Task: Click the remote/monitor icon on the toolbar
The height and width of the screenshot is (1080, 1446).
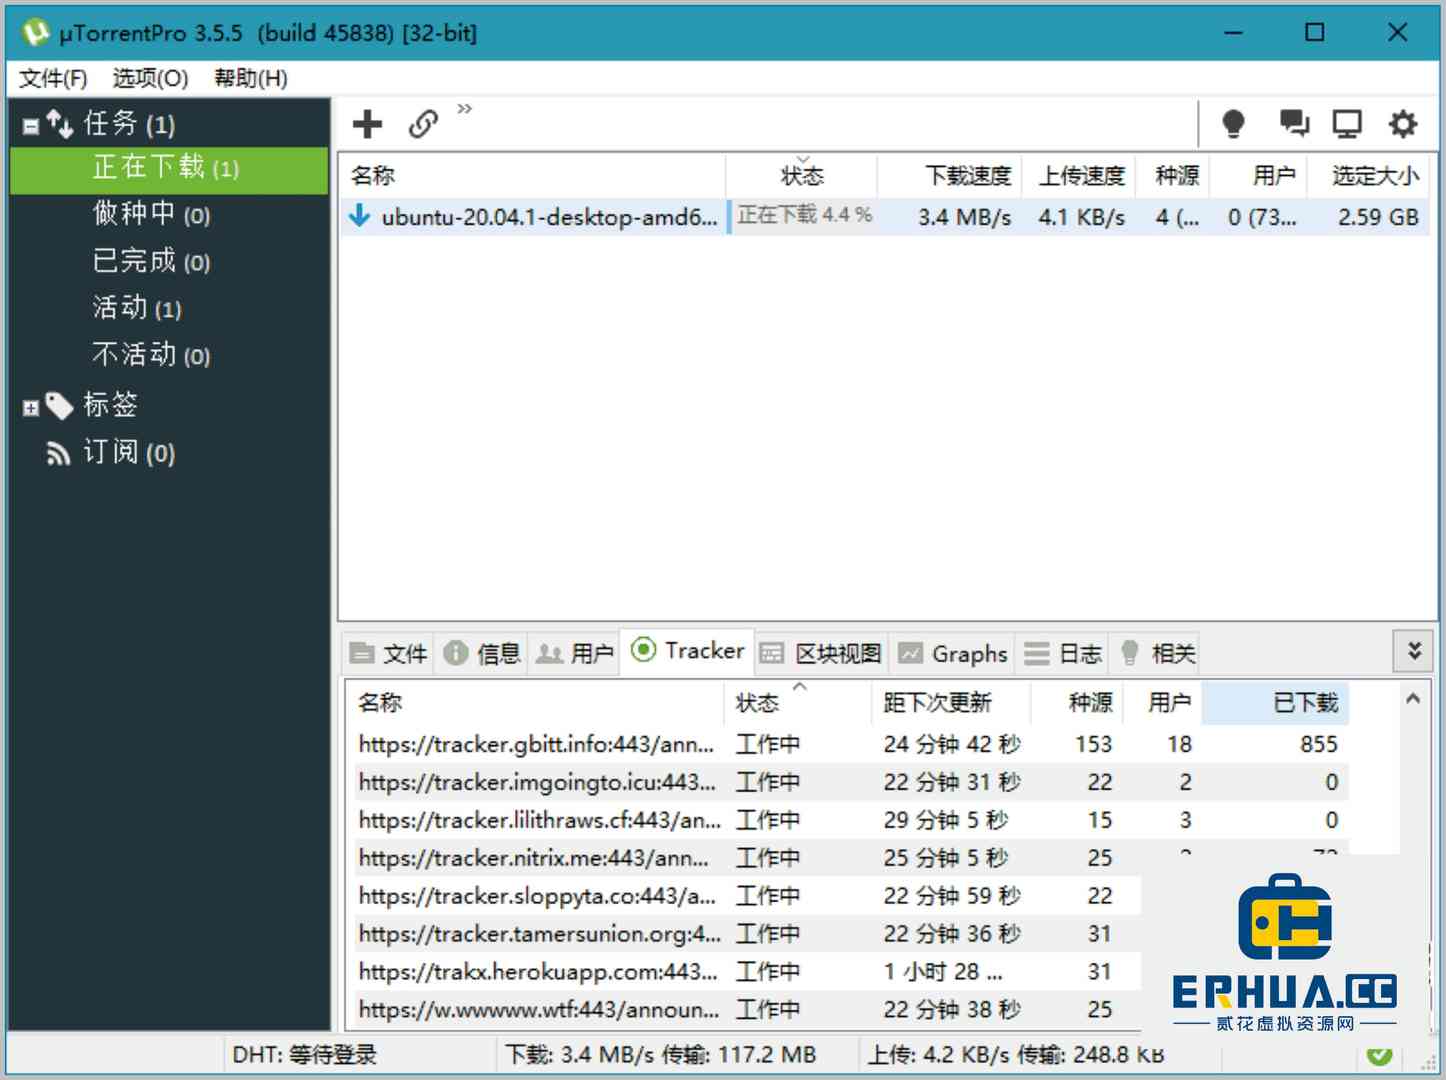Action: click(x=1347, y=123)
